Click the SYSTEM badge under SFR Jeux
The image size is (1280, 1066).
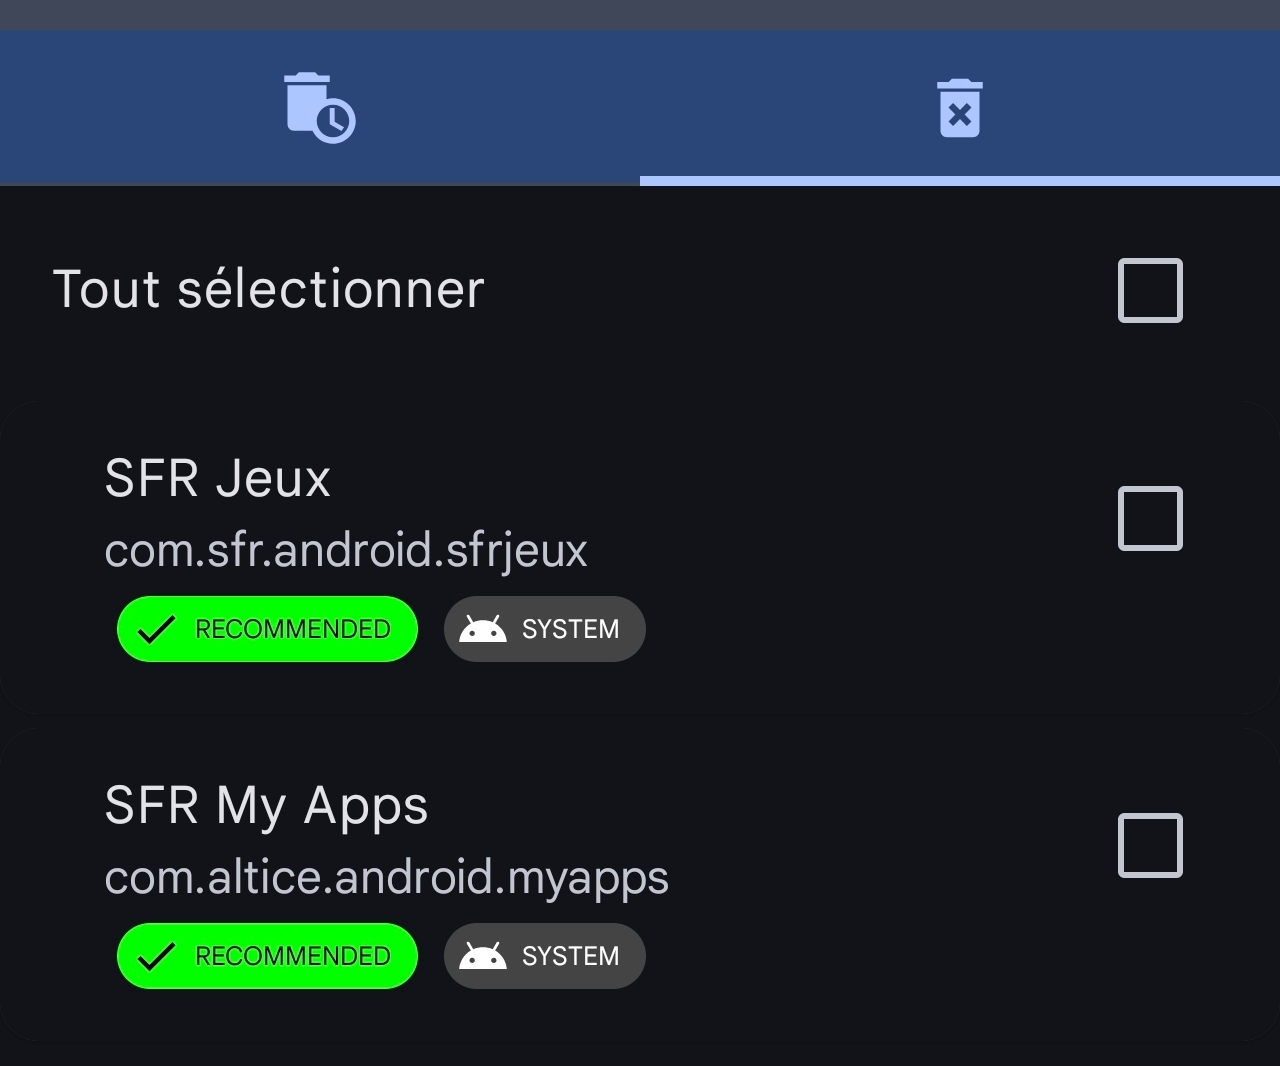click(545, 629)
